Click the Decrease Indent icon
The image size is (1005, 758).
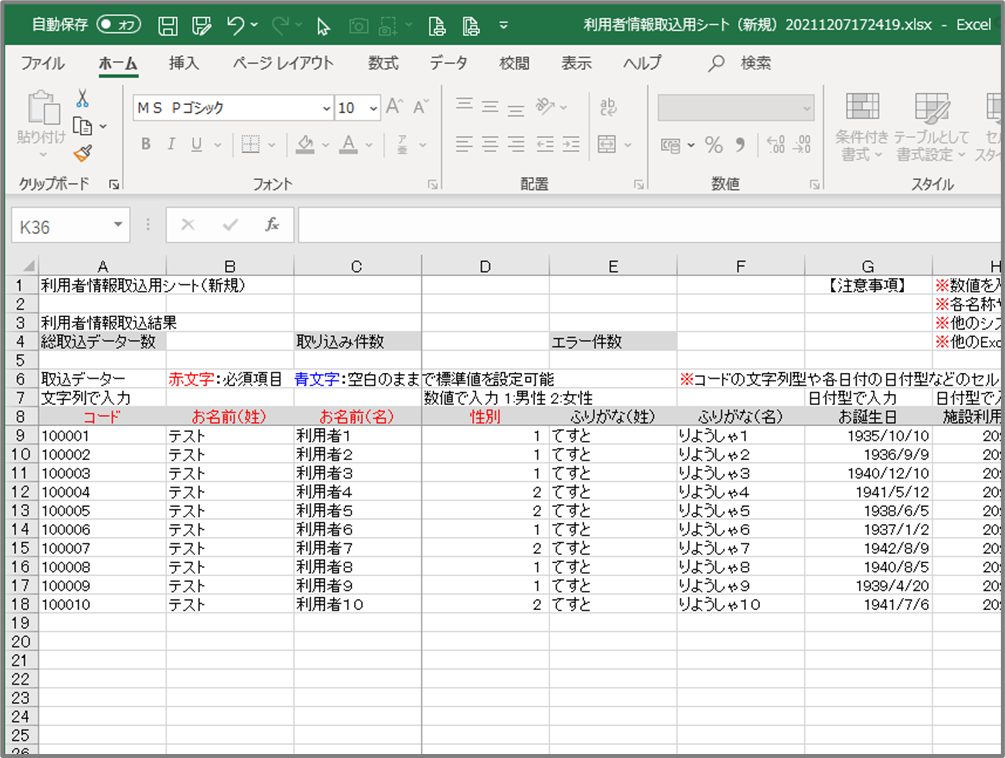click(545, 144)
